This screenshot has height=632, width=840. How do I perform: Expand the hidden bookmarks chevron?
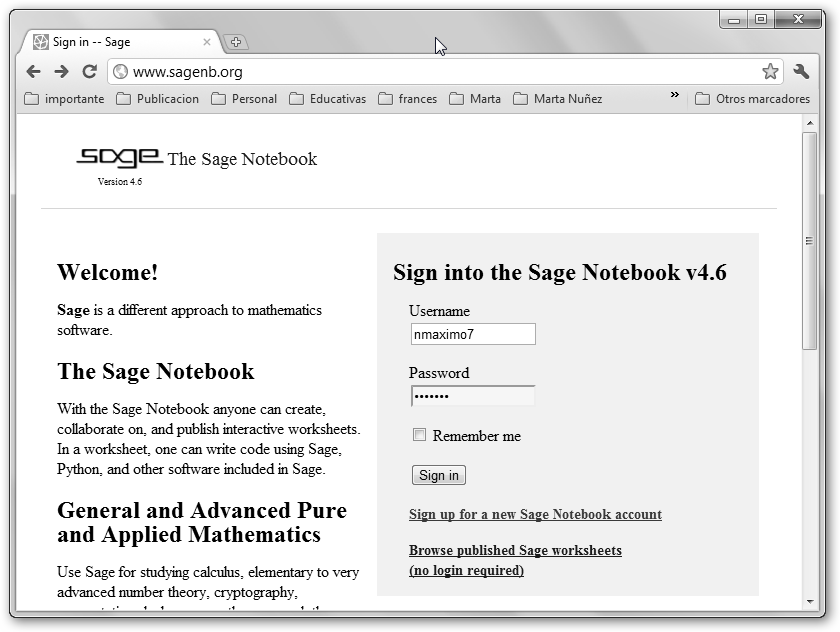click(674, 96)
